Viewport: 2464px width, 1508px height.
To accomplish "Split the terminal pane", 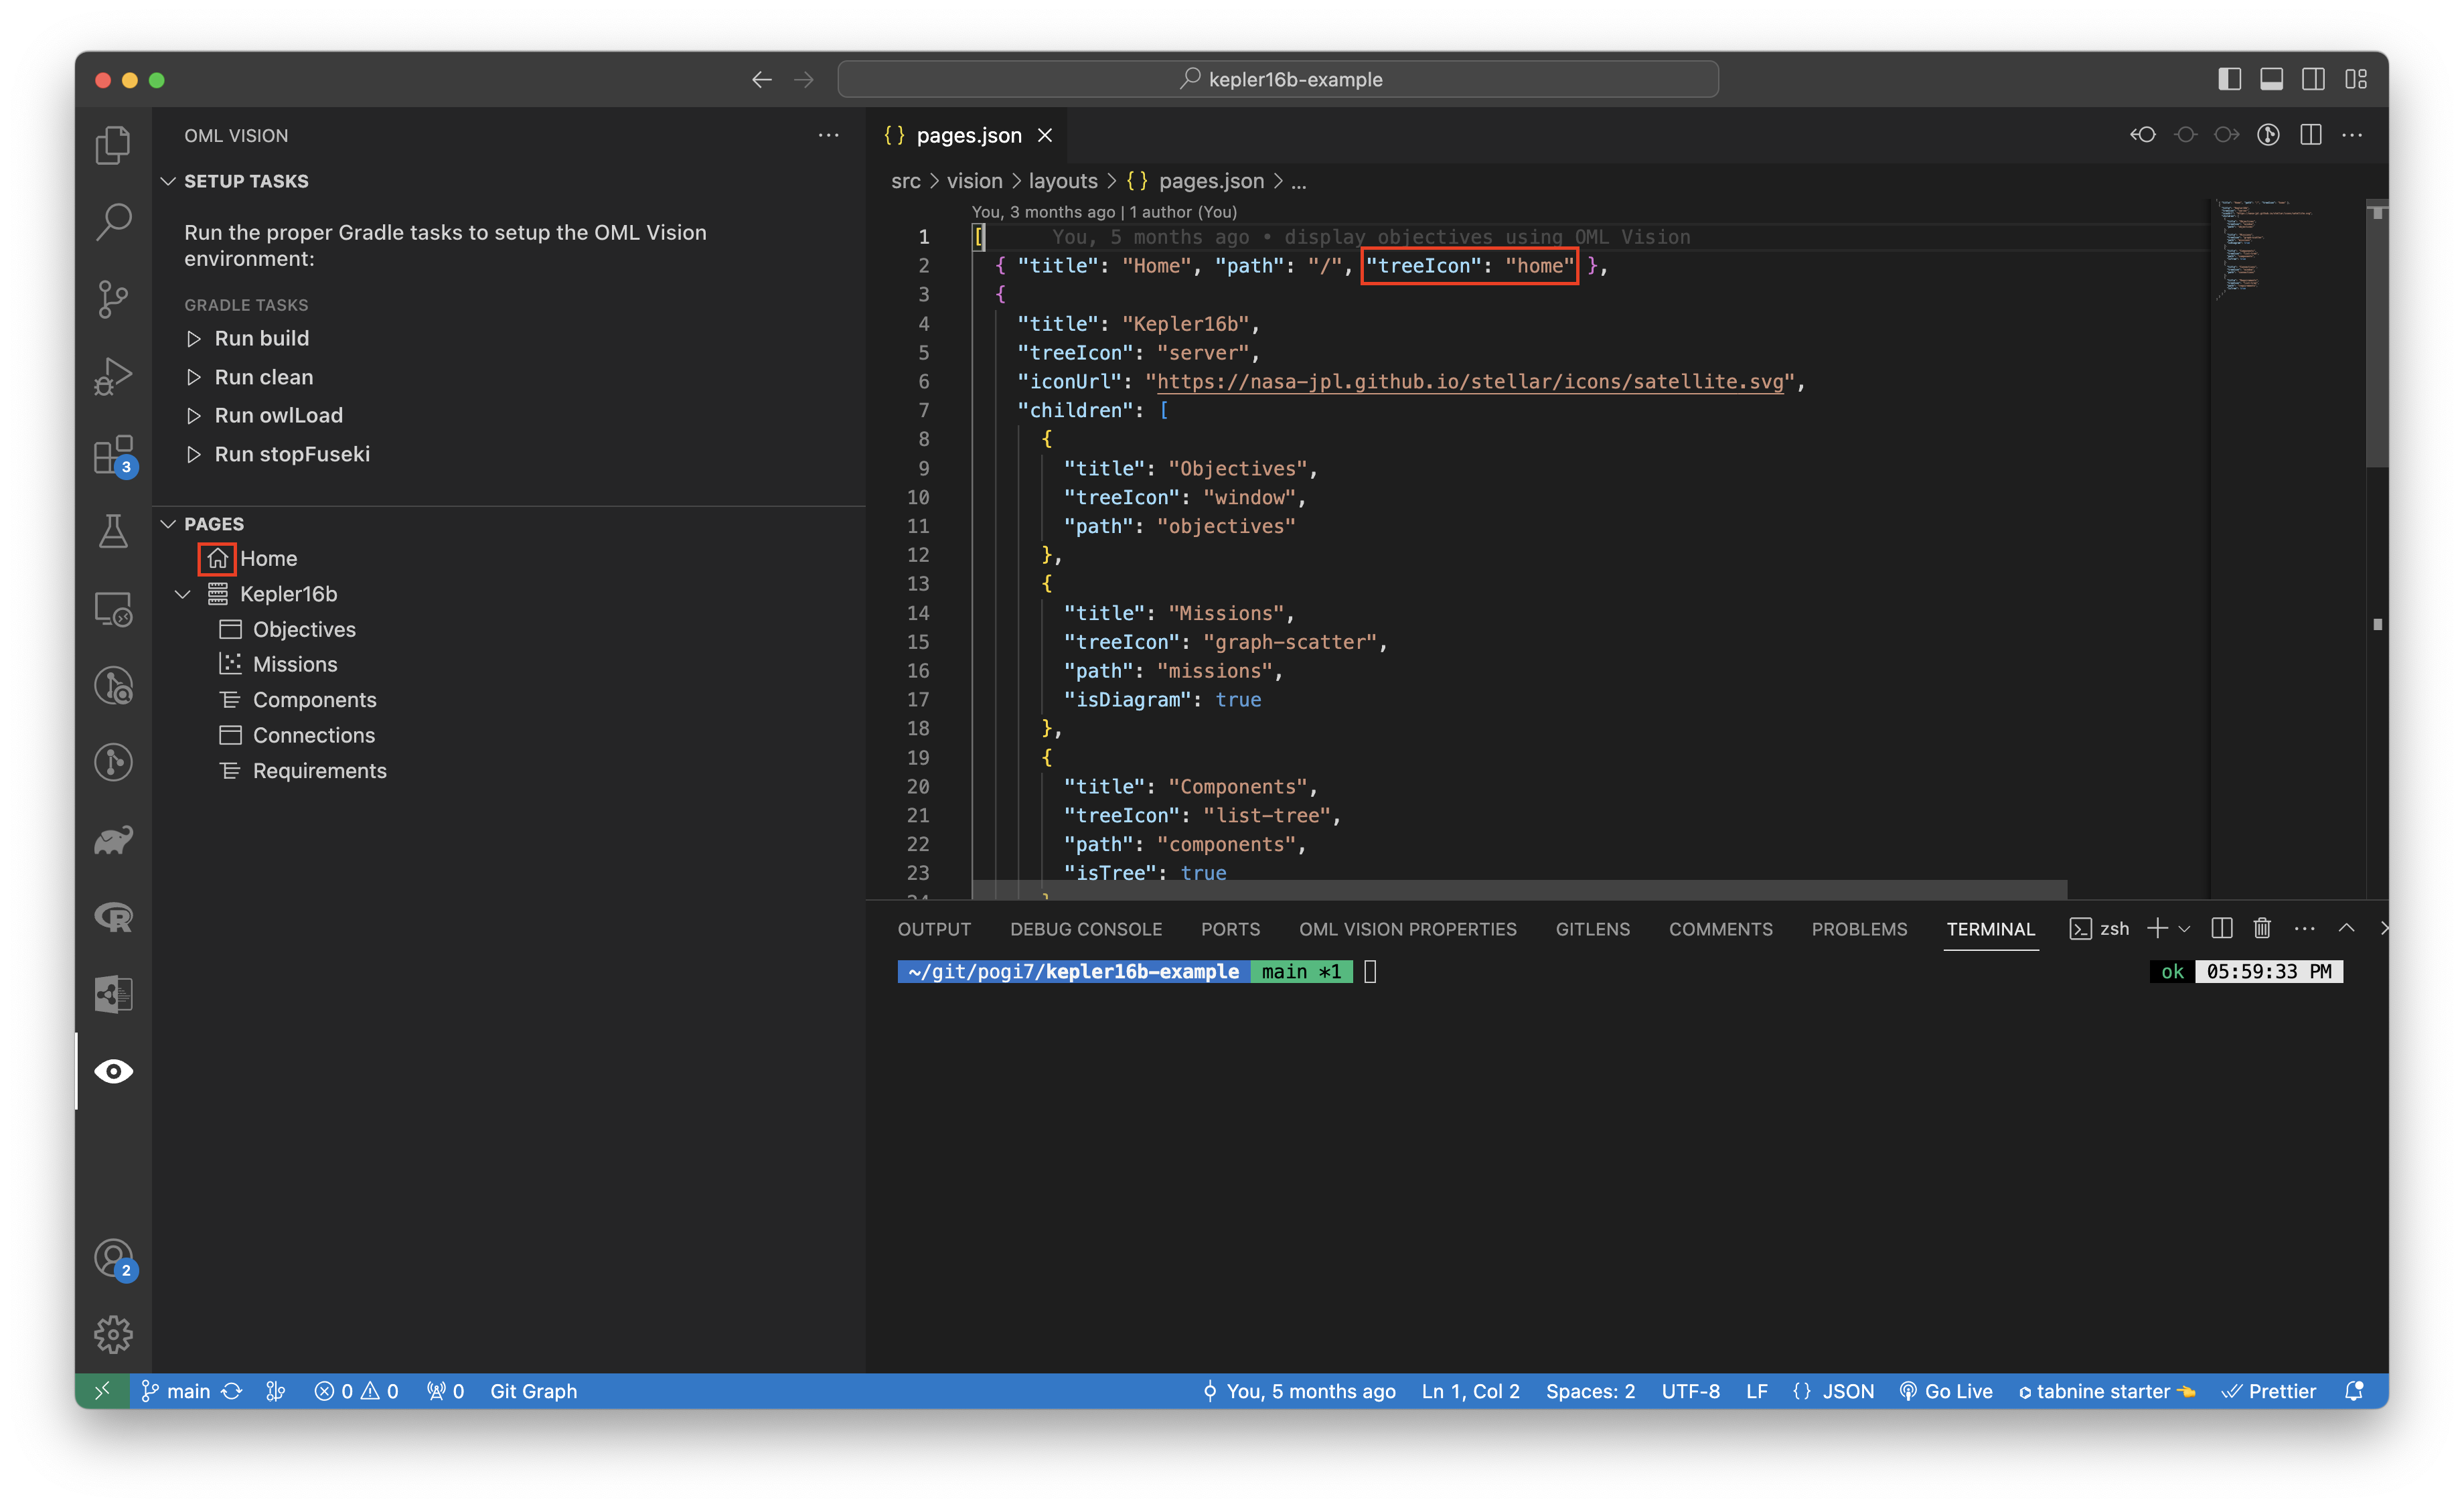I will (2221, 928).
